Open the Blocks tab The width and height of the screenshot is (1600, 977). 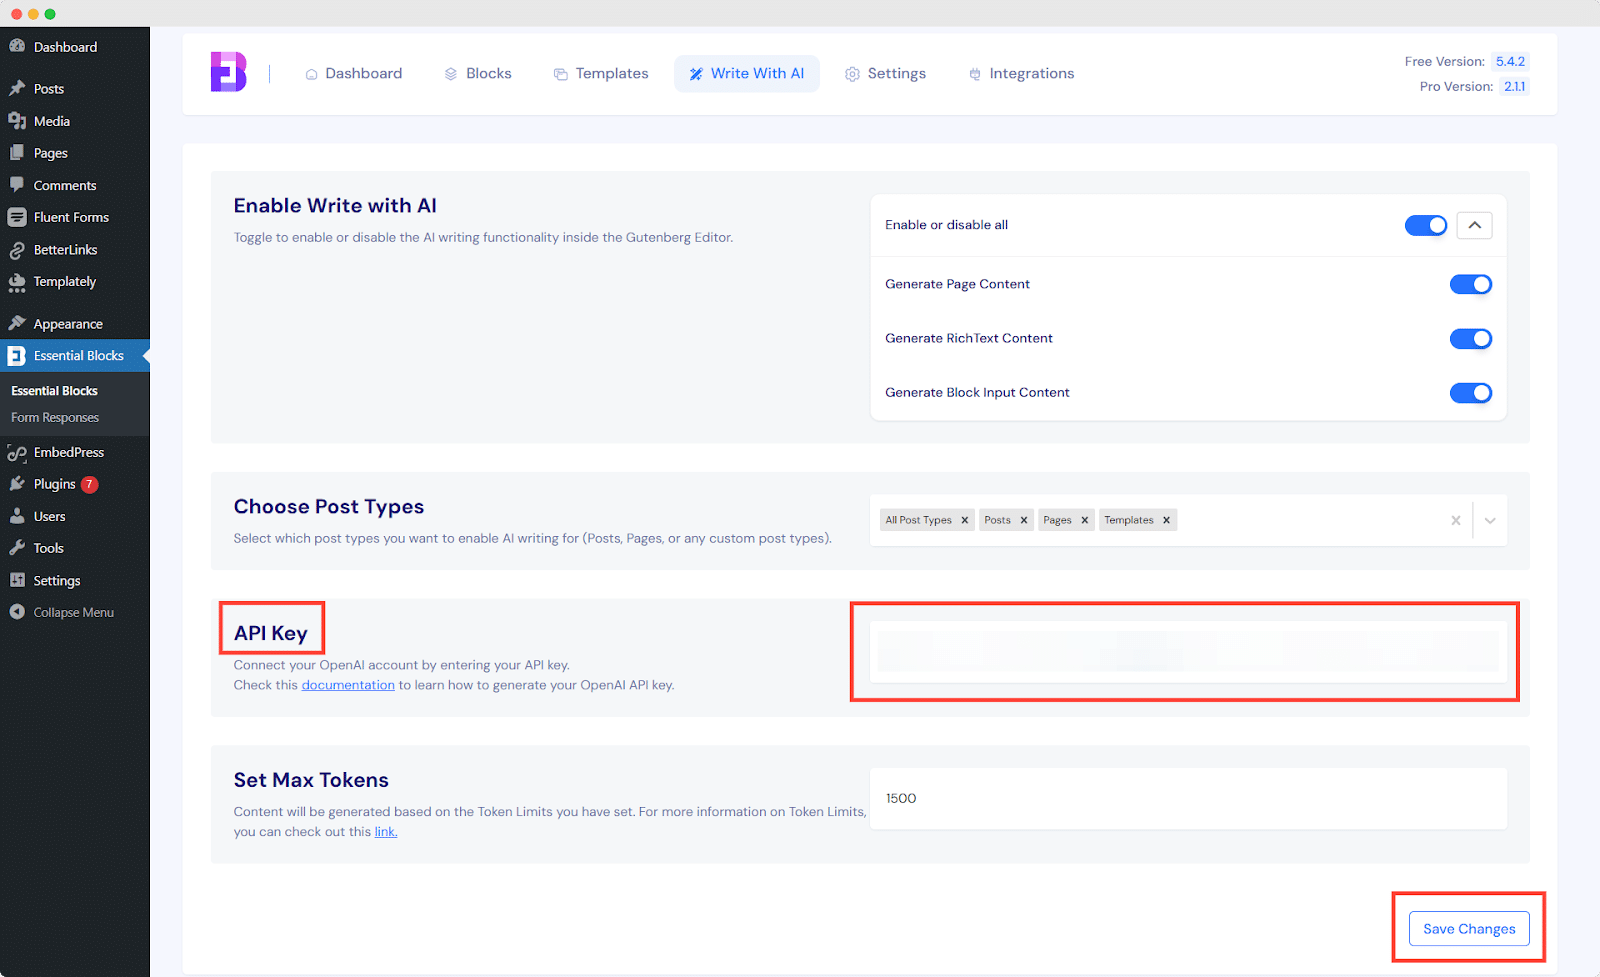[x=478, y=73]
